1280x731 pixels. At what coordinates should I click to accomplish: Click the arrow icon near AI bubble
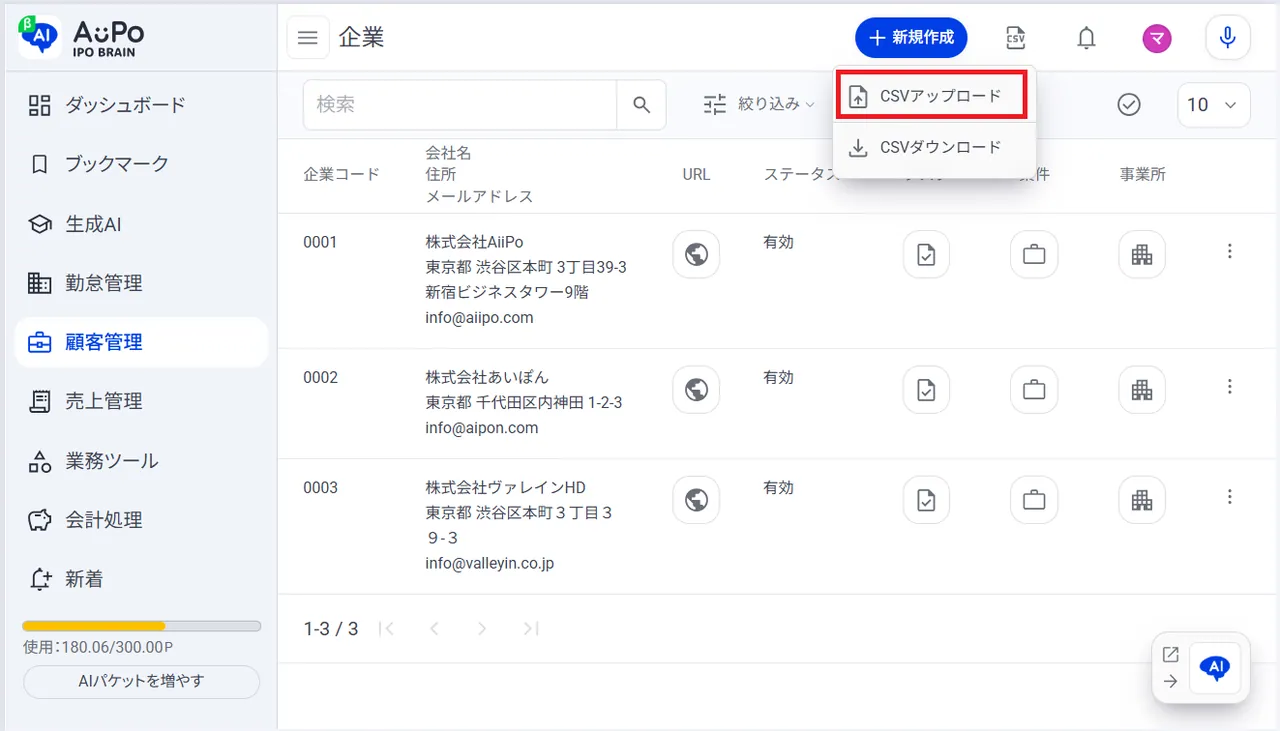click(1171, 682)
